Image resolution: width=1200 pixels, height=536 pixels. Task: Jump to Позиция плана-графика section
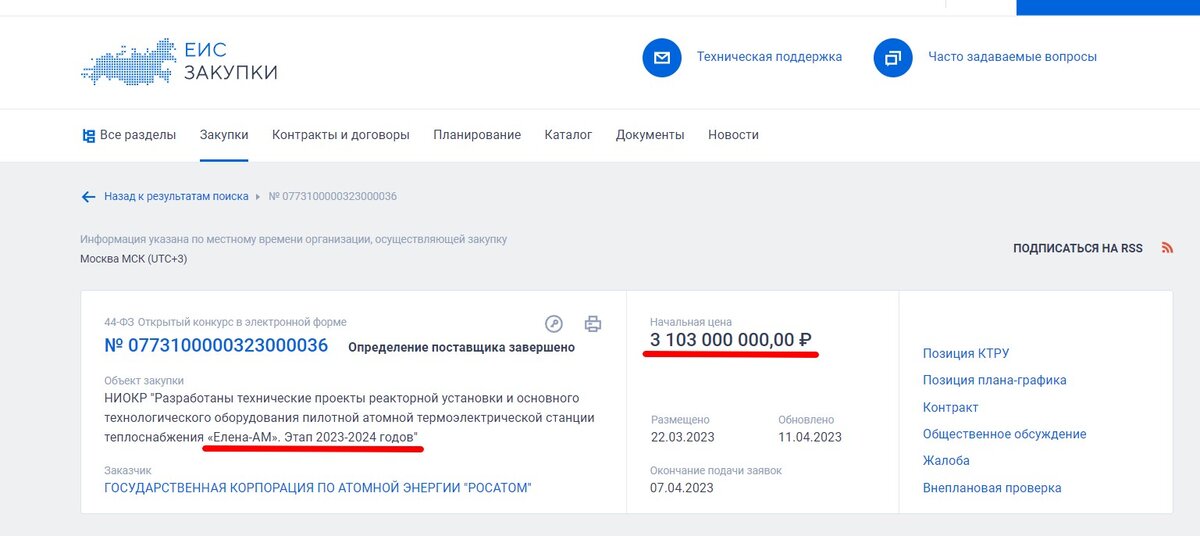coord(994,380)
